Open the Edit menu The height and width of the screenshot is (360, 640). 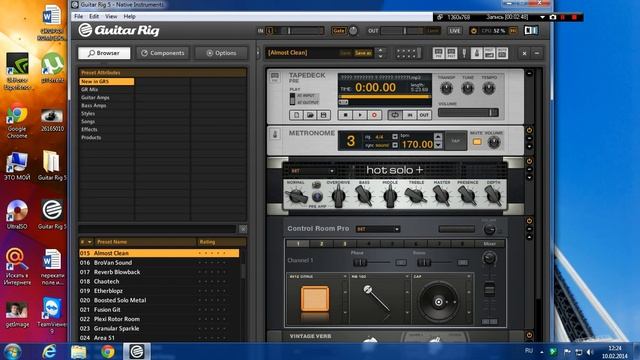[94, 16]
